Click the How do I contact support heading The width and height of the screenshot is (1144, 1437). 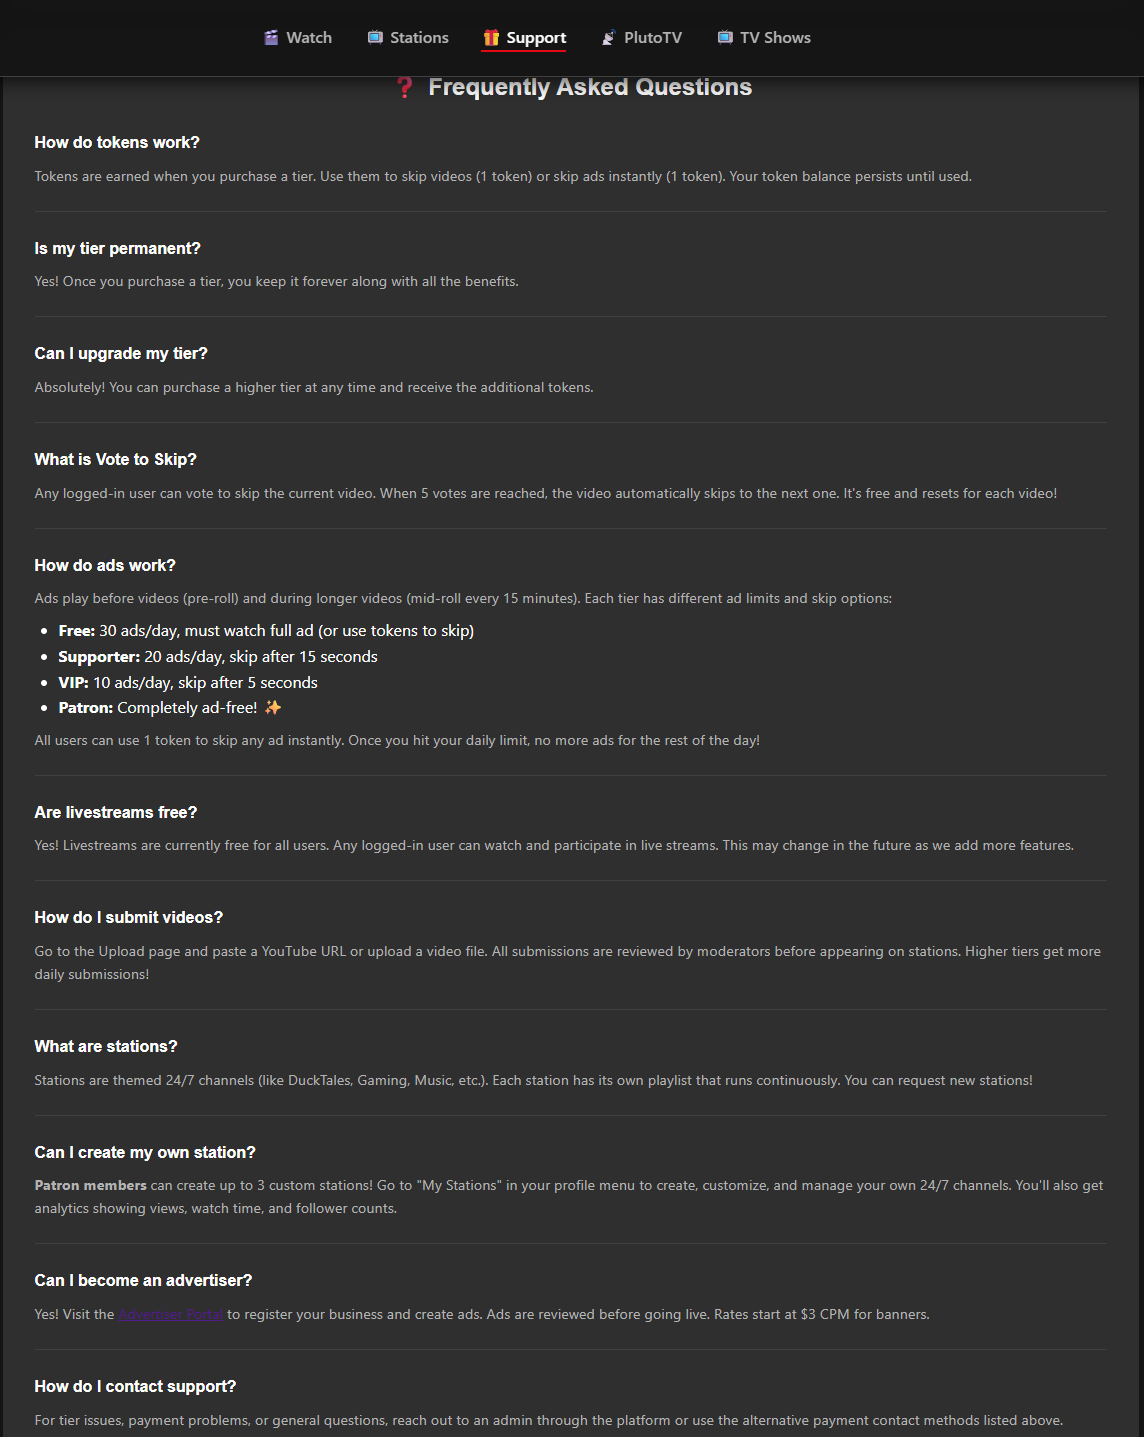click(135, 1386)
